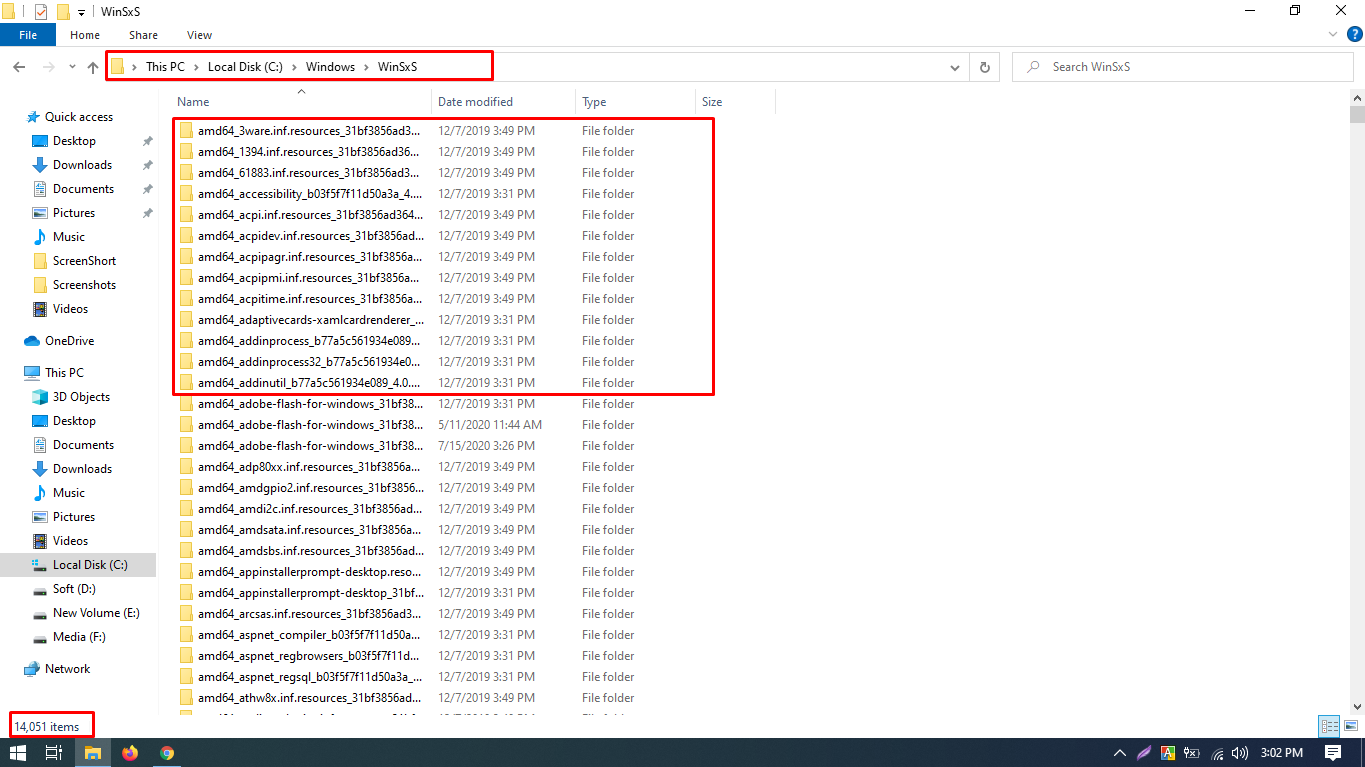
Task: Go back using the Back arrow
Action: pyautogui.click(x=19, y=67)
